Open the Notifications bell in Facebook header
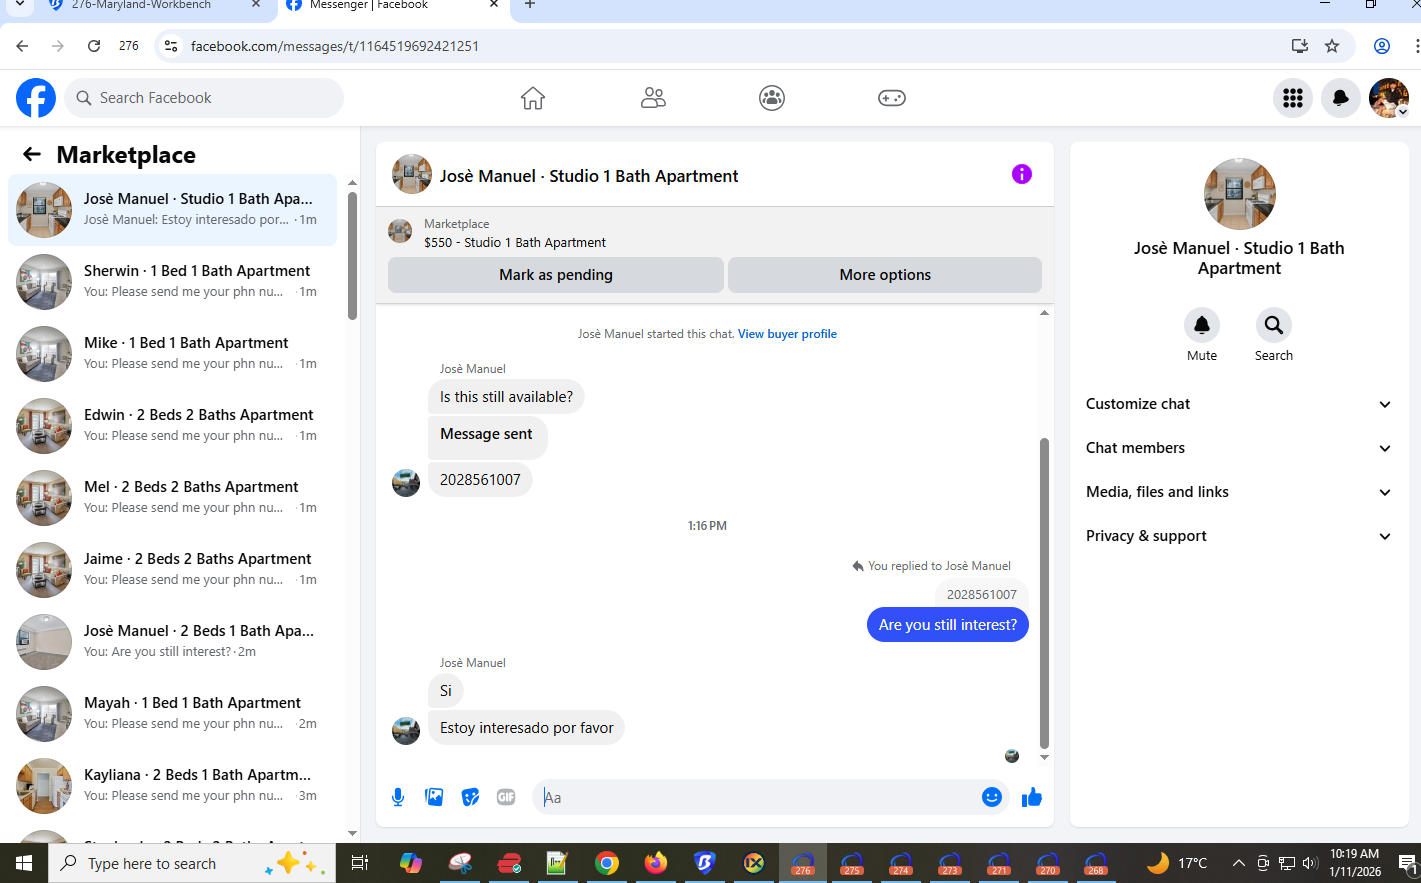Viewport: 1421px width, 883px height. (x=1341, y=98)
